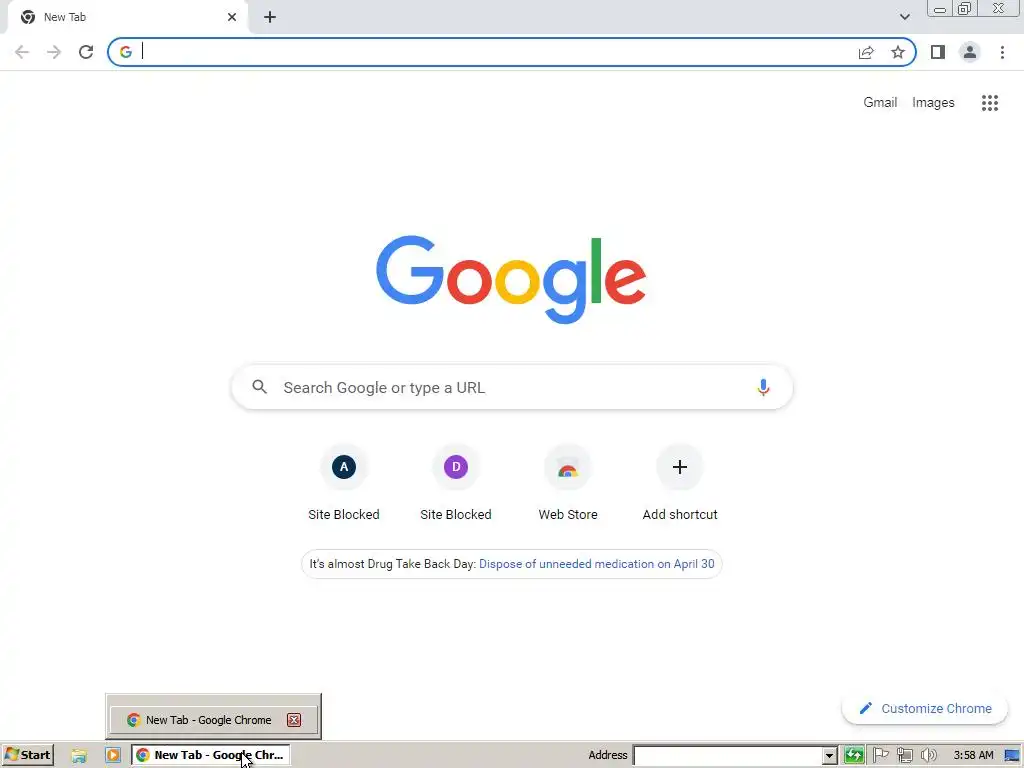The image size is (1024, 768).
Task: Click the 3:58 AM clock
Action: pyautogui.click(x=973, y=756)
